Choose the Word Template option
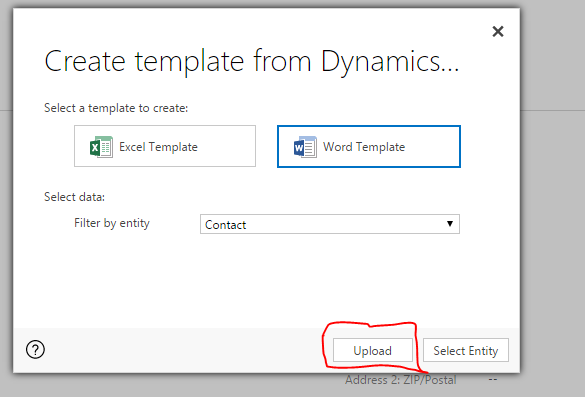Image resolution: width=585 pixels, height=397 pixels. (369, 147)
